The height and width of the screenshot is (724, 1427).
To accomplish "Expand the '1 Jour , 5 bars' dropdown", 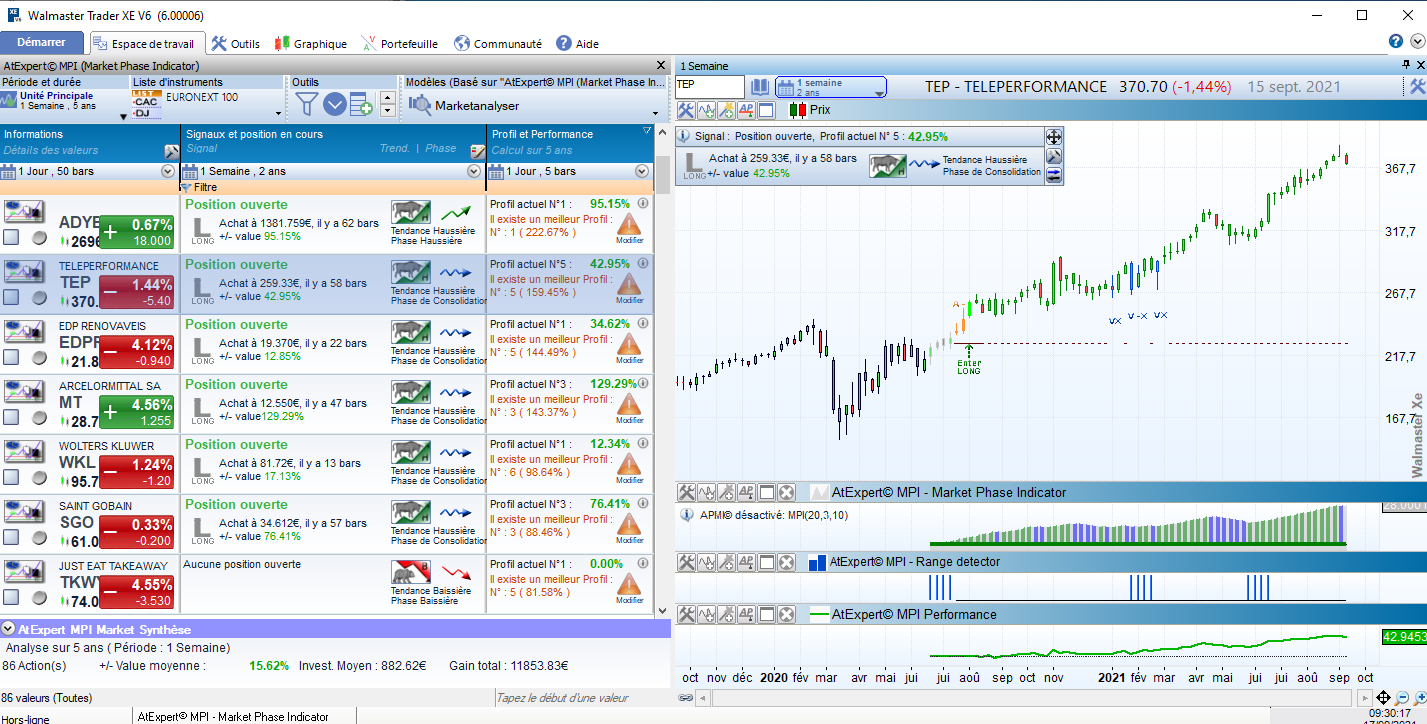I will pos(643,171).
